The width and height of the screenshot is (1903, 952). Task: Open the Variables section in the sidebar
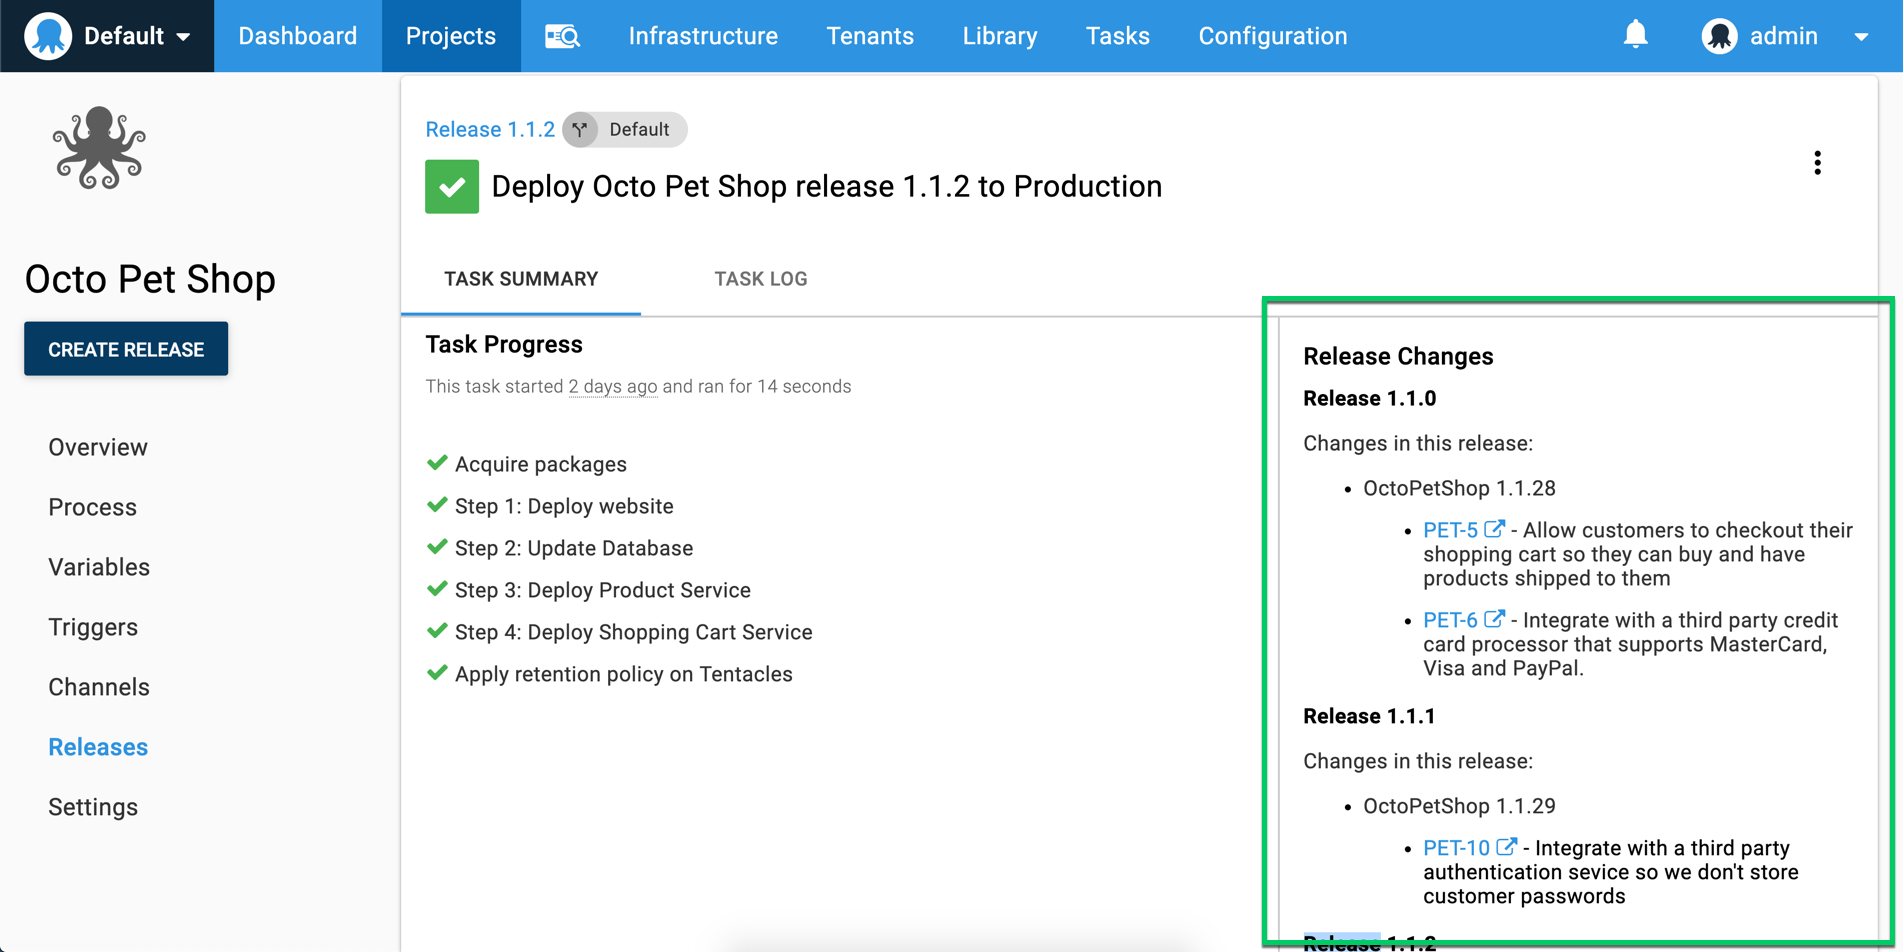pos(98,567)
